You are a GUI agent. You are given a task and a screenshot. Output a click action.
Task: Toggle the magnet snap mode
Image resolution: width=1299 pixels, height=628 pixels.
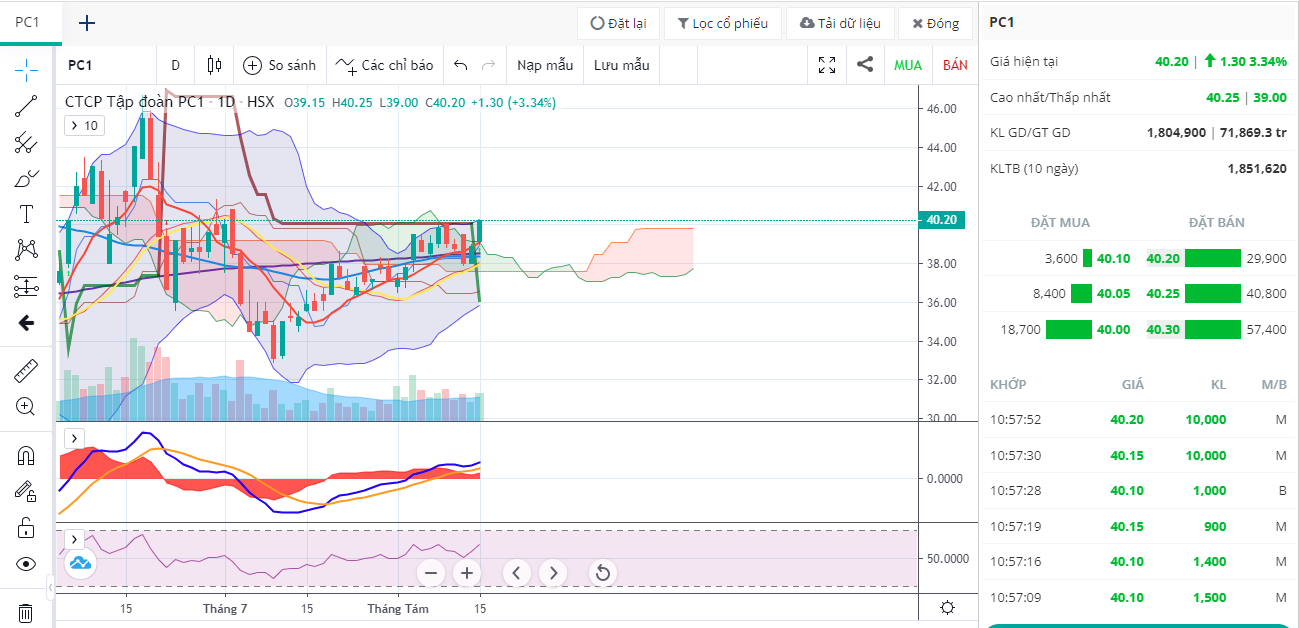click(26, 456)
